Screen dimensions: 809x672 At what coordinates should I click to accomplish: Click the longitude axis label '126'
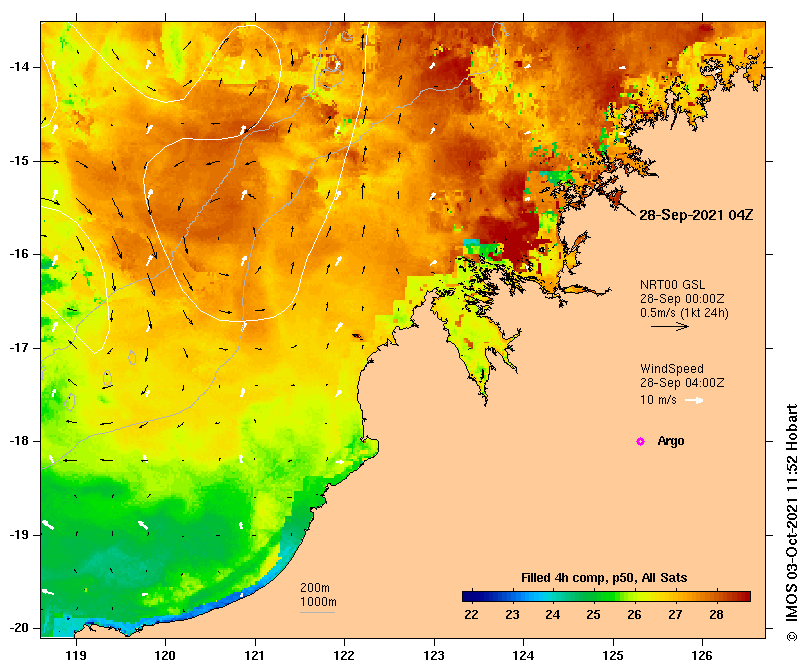click(x=702, y=655)
